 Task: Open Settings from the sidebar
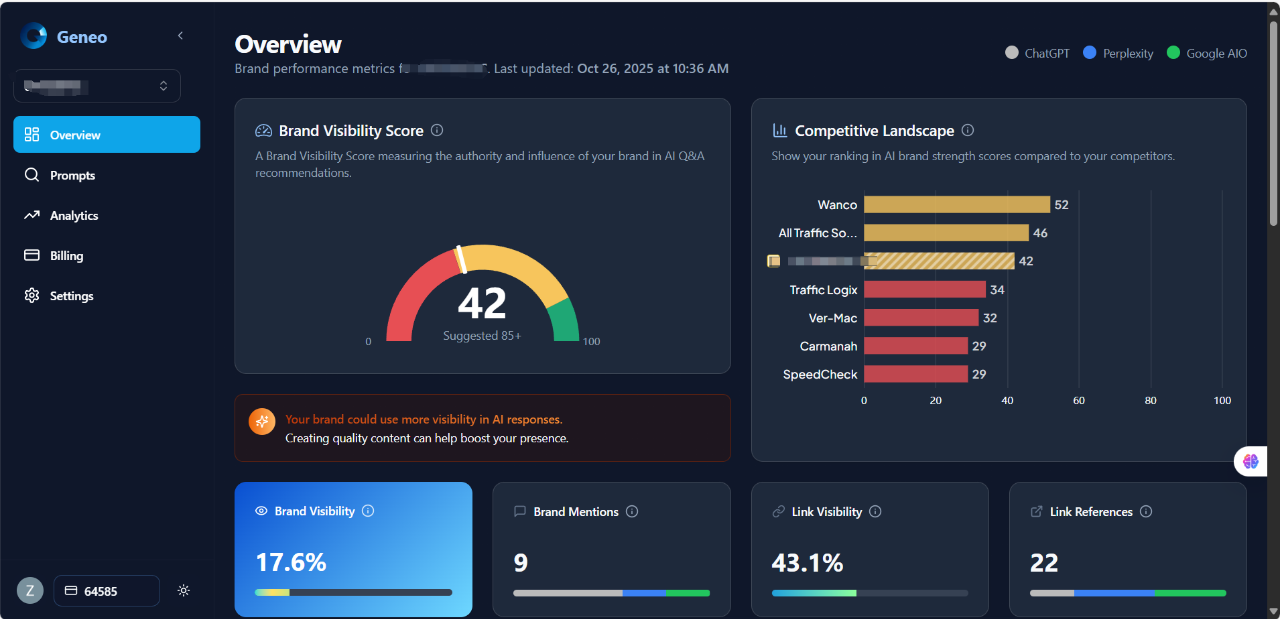(x=71, y=296)
